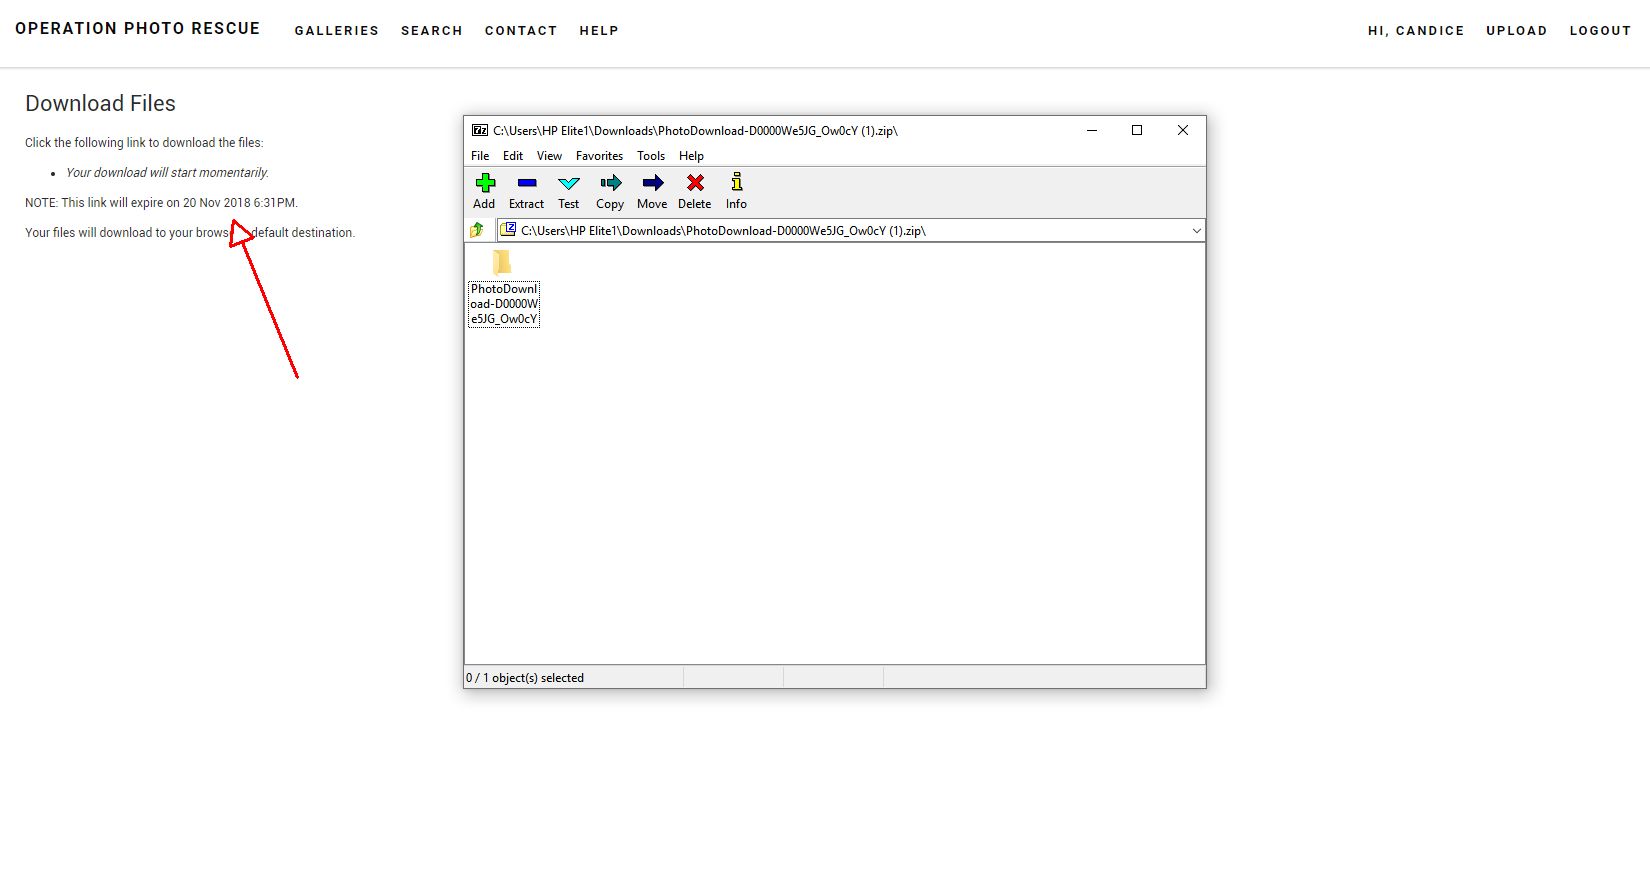Screen dimensions: 1650x874
Task: Open website Help link in navbar
Action: click(x=599, y=31)
